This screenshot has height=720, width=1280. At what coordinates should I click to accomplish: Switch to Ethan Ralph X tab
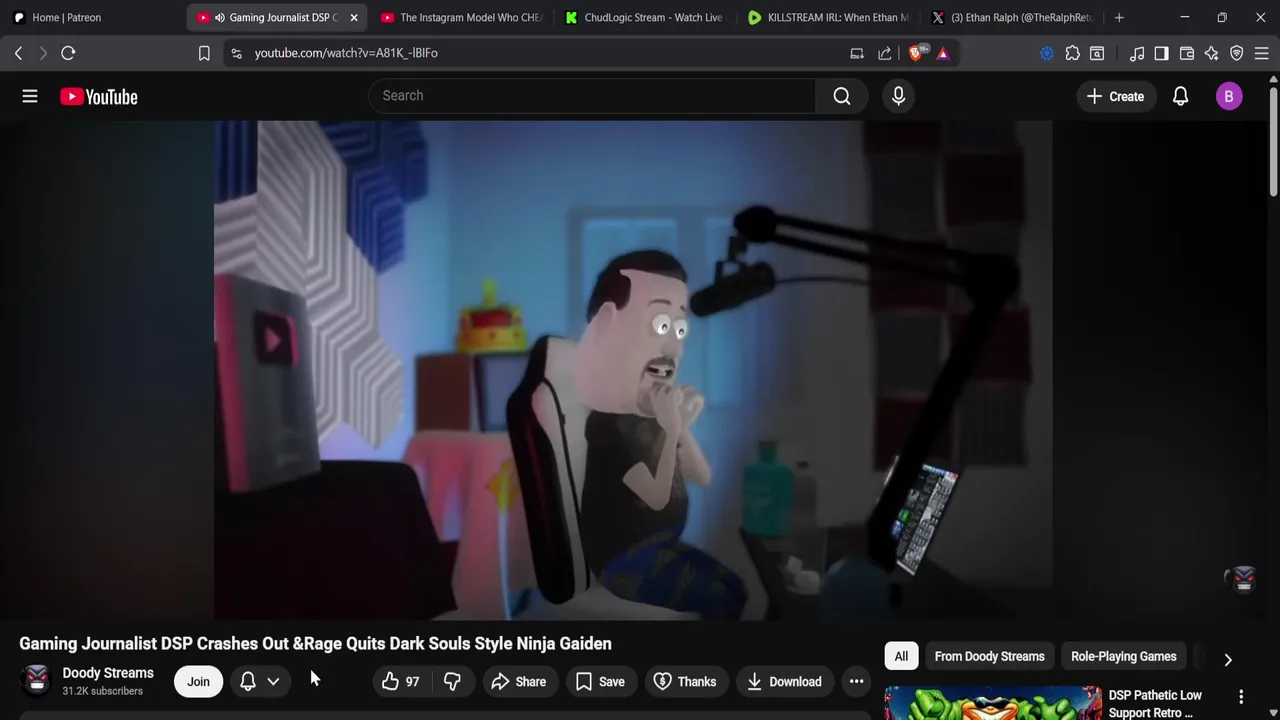point(1014,17)
